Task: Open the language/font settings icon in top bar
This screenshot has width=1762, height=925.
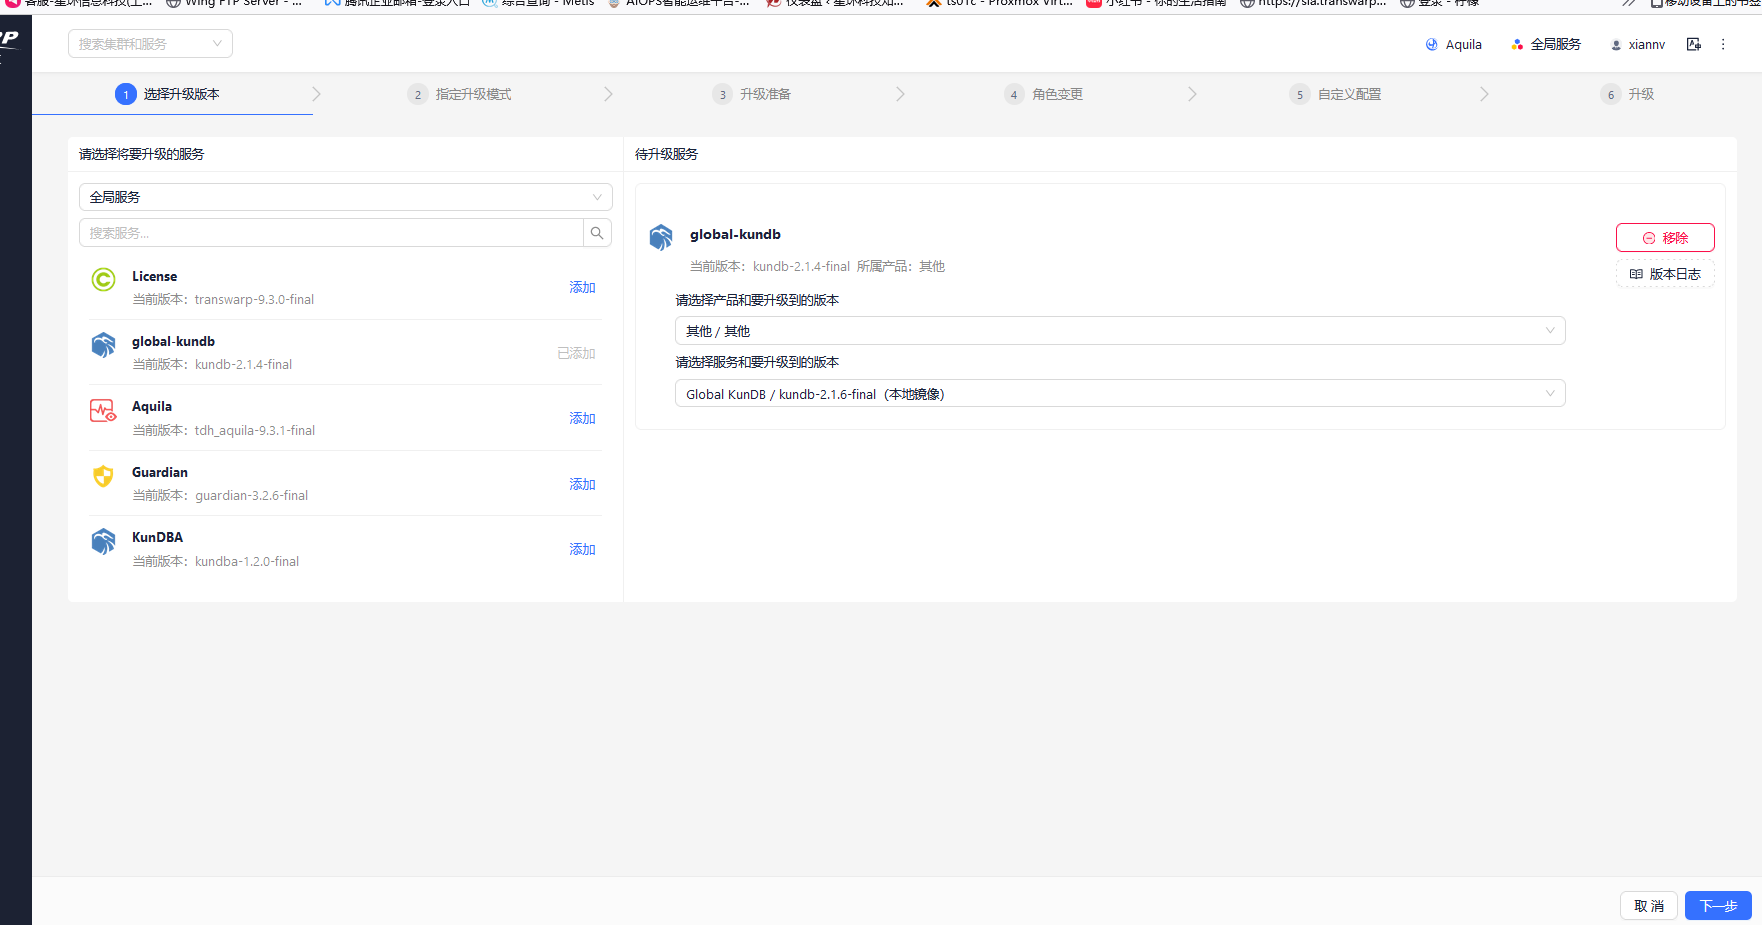Action: [1693, 44]
